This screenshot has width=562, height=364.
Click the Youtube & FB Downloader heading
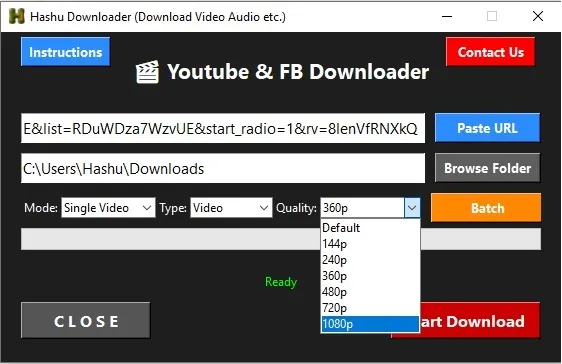tap(298, 72)
